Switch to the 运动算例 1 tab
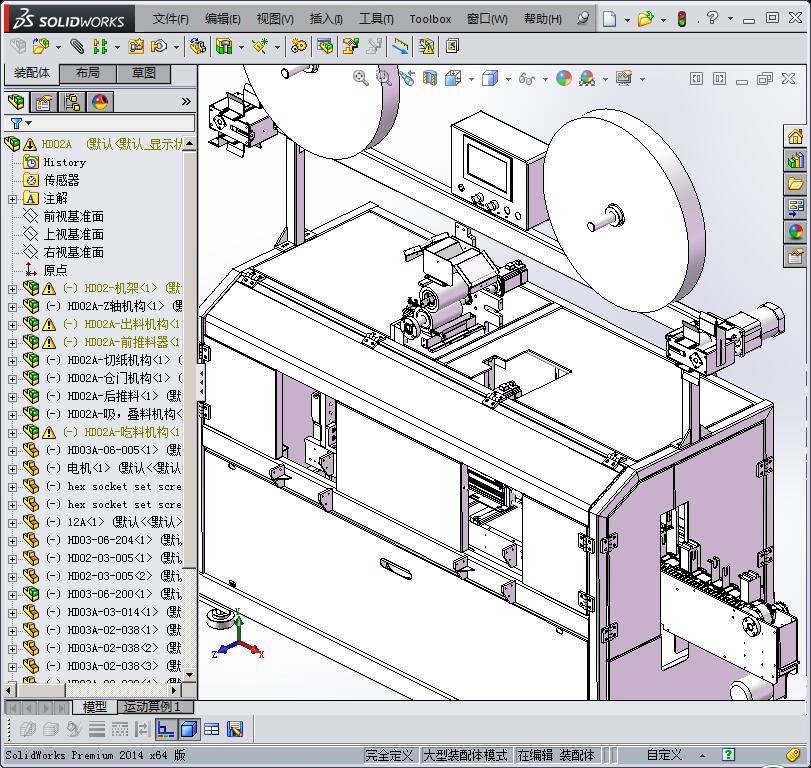 point(151,707)
